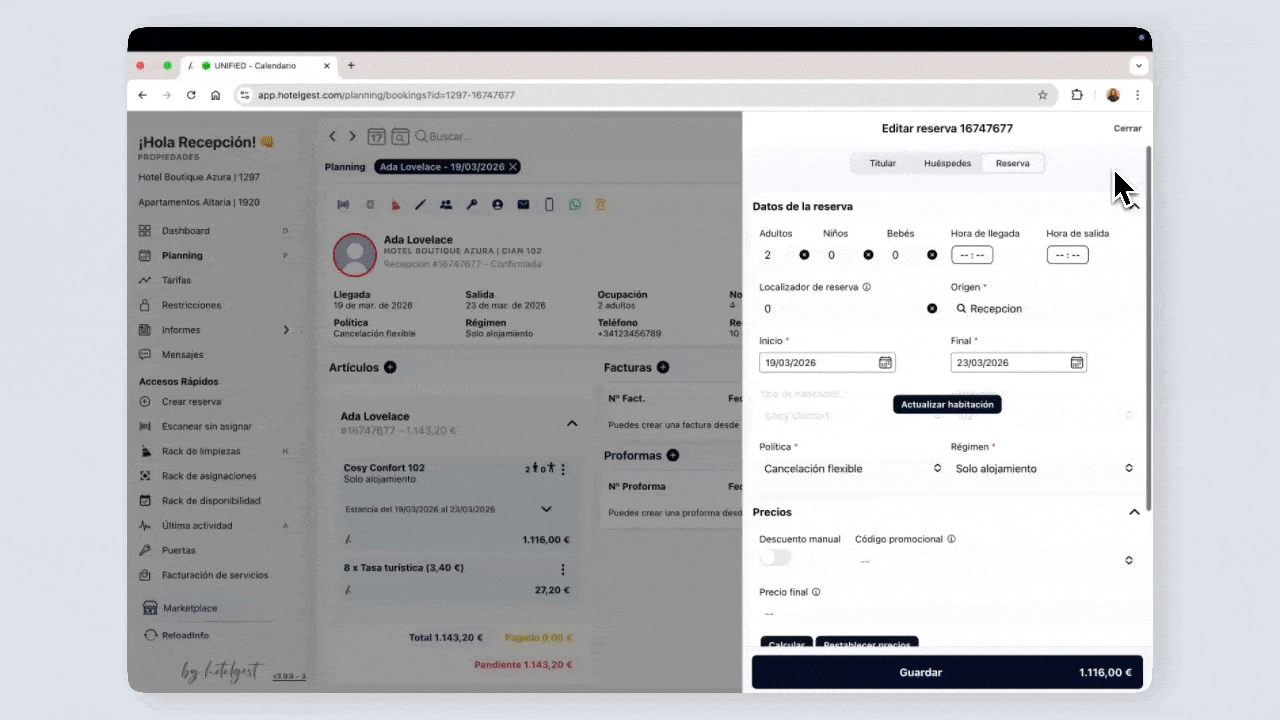This screenshot has height=720, width=1280.
Task: Expand the Informes sidebar submenu
Action: coord(286,330)
